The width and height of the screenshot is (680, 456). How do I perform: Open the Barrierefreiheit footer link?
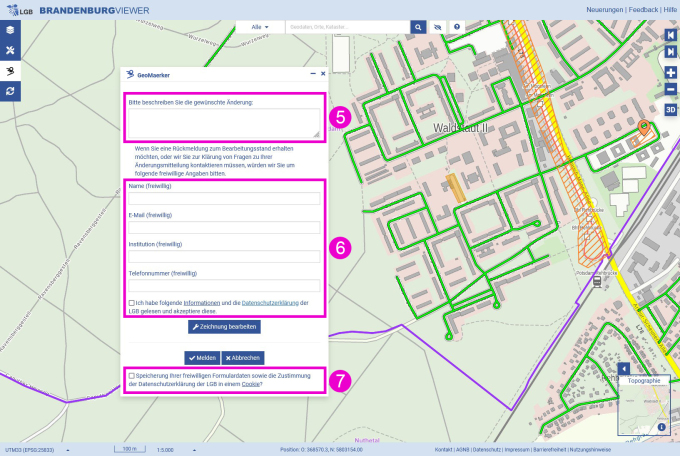[549, 450]
